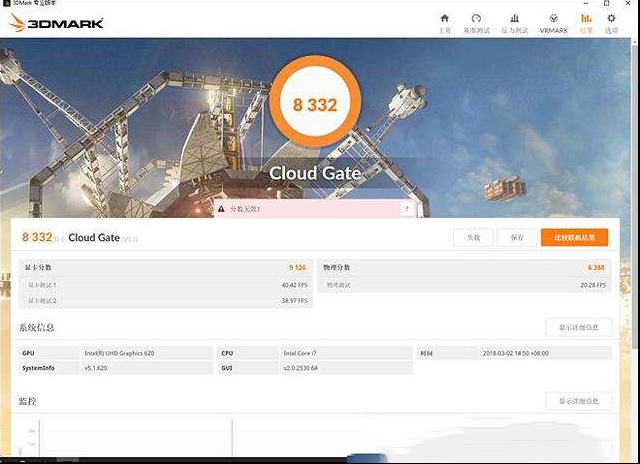The width and height of the screenshot is (640, 464).
Task: Click the SystemInfo version v5.1.620 value
Action: click(96, 368)
